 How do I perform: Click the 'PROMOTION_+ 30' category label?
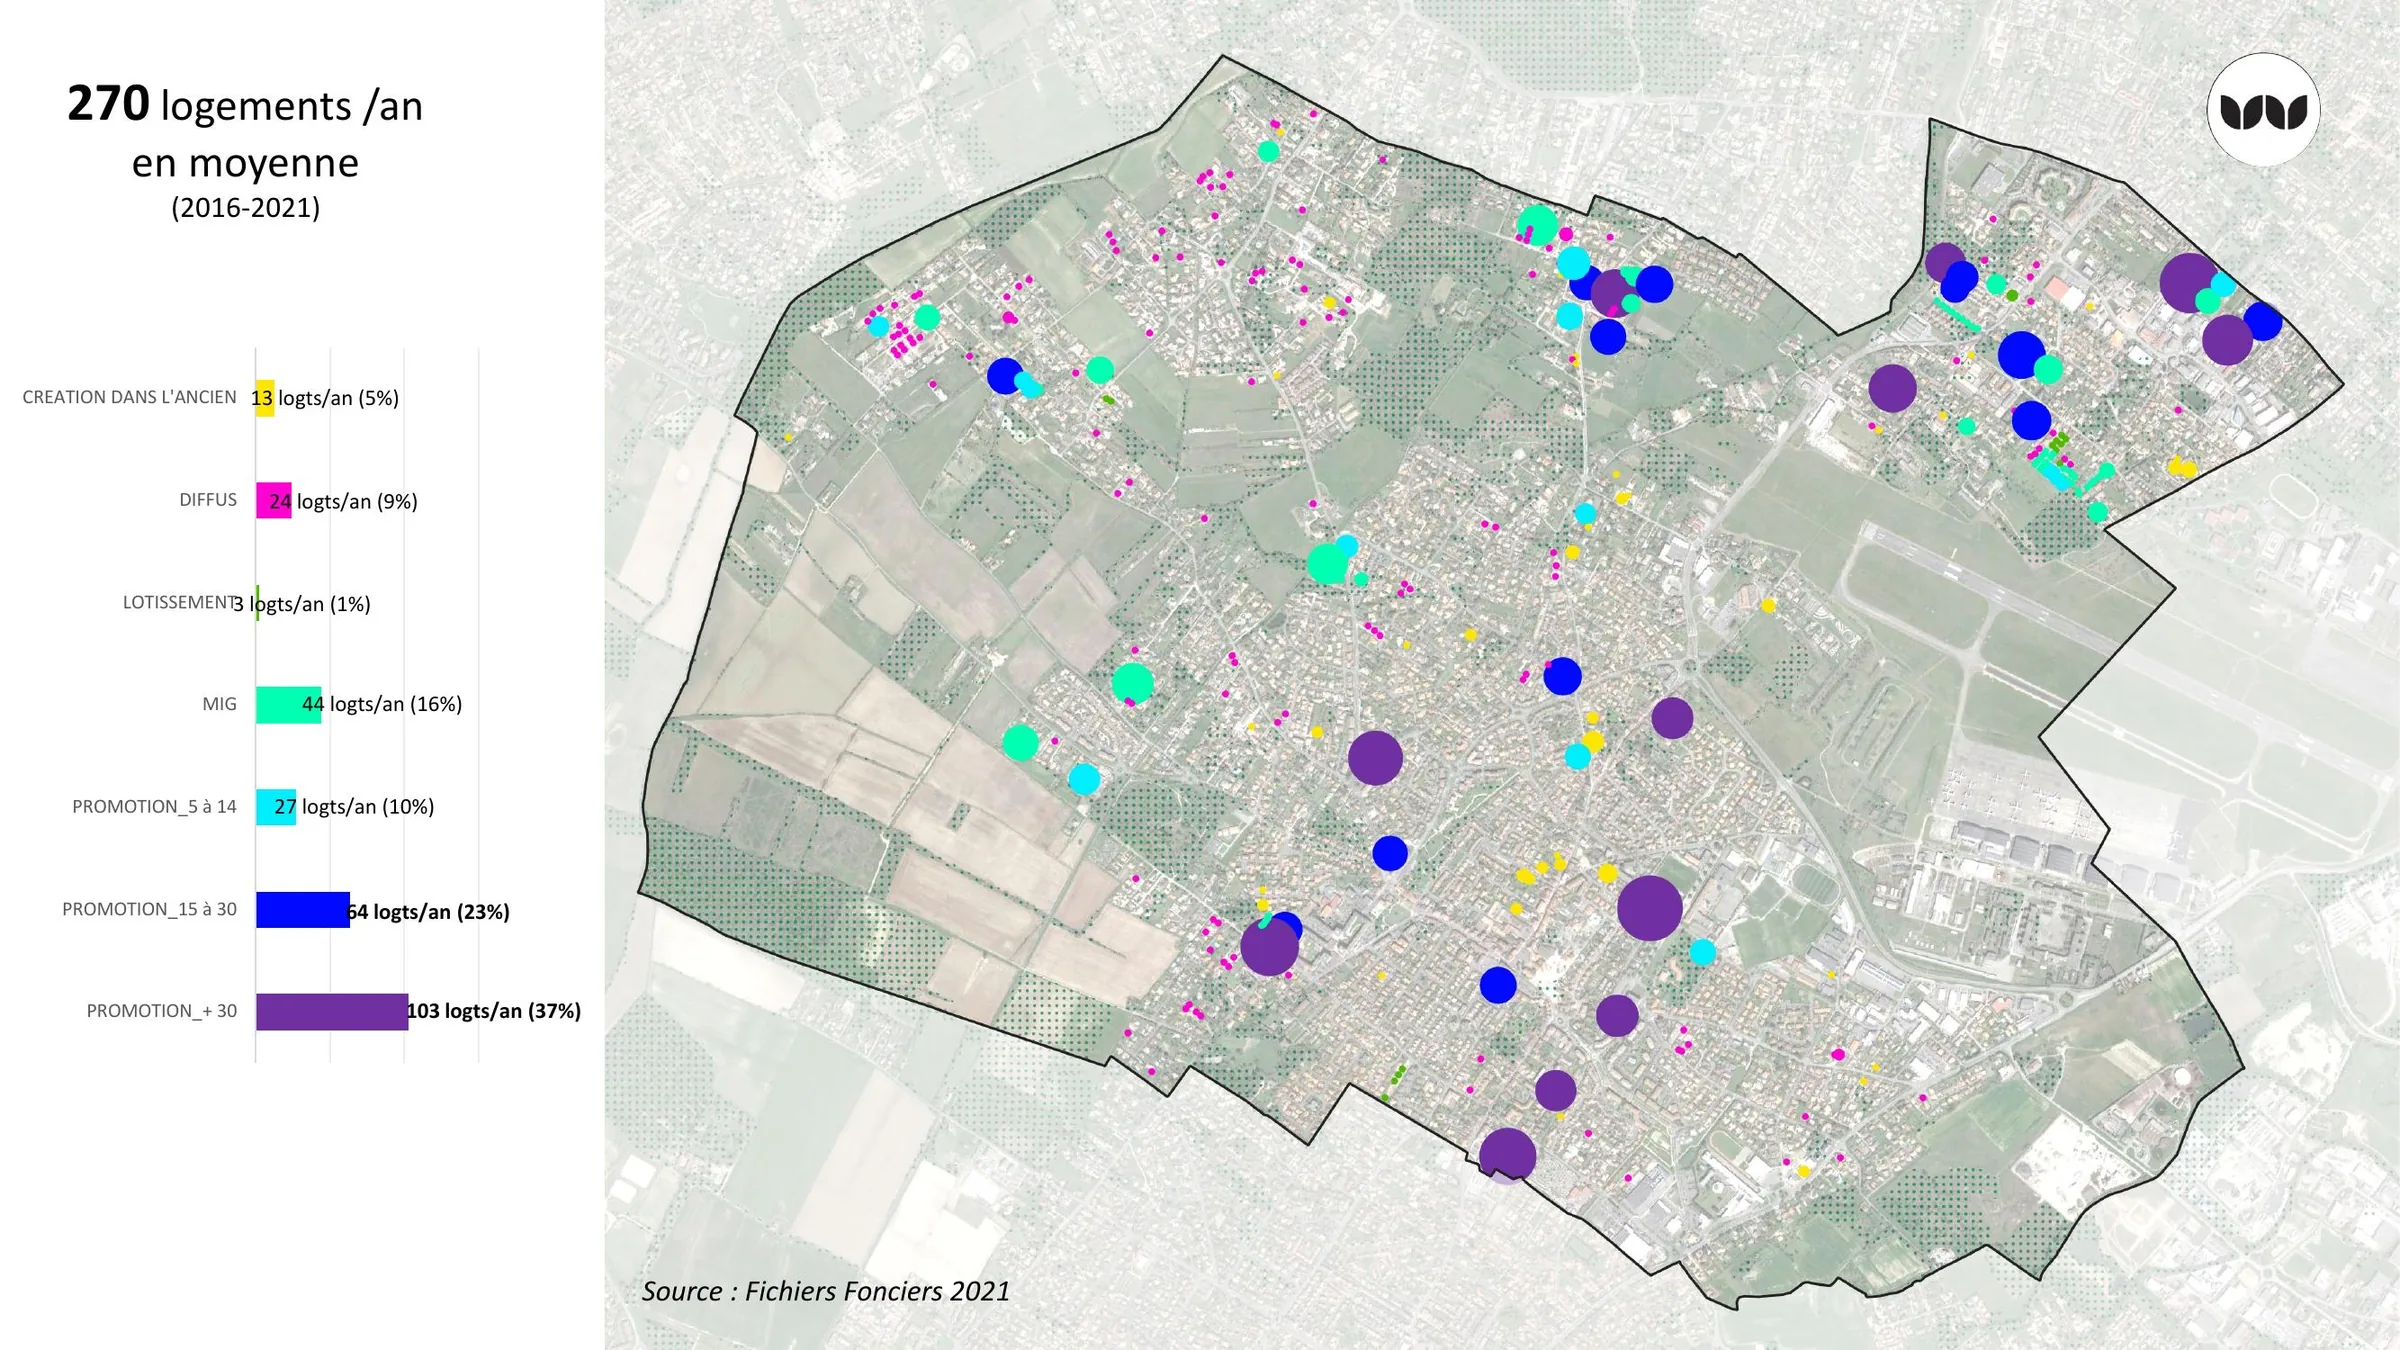[x=161, y=1012]
